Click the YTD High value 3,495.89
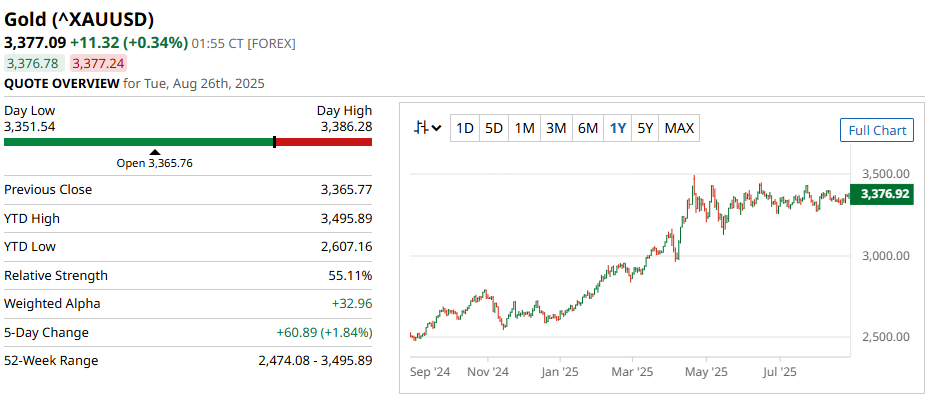This screenshot has width=927, height=396. pos(346,219)
